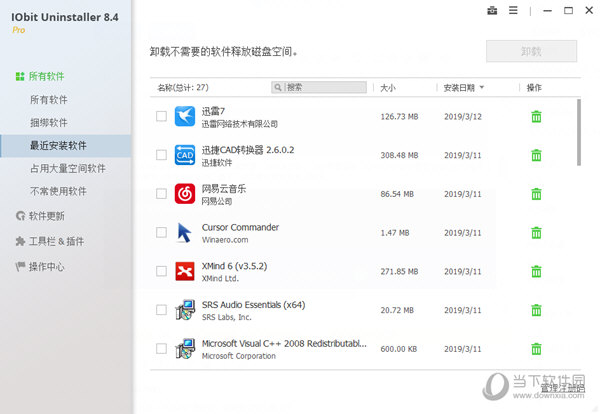
Task: Open the hamburger options menu
Action: [513, 10]
